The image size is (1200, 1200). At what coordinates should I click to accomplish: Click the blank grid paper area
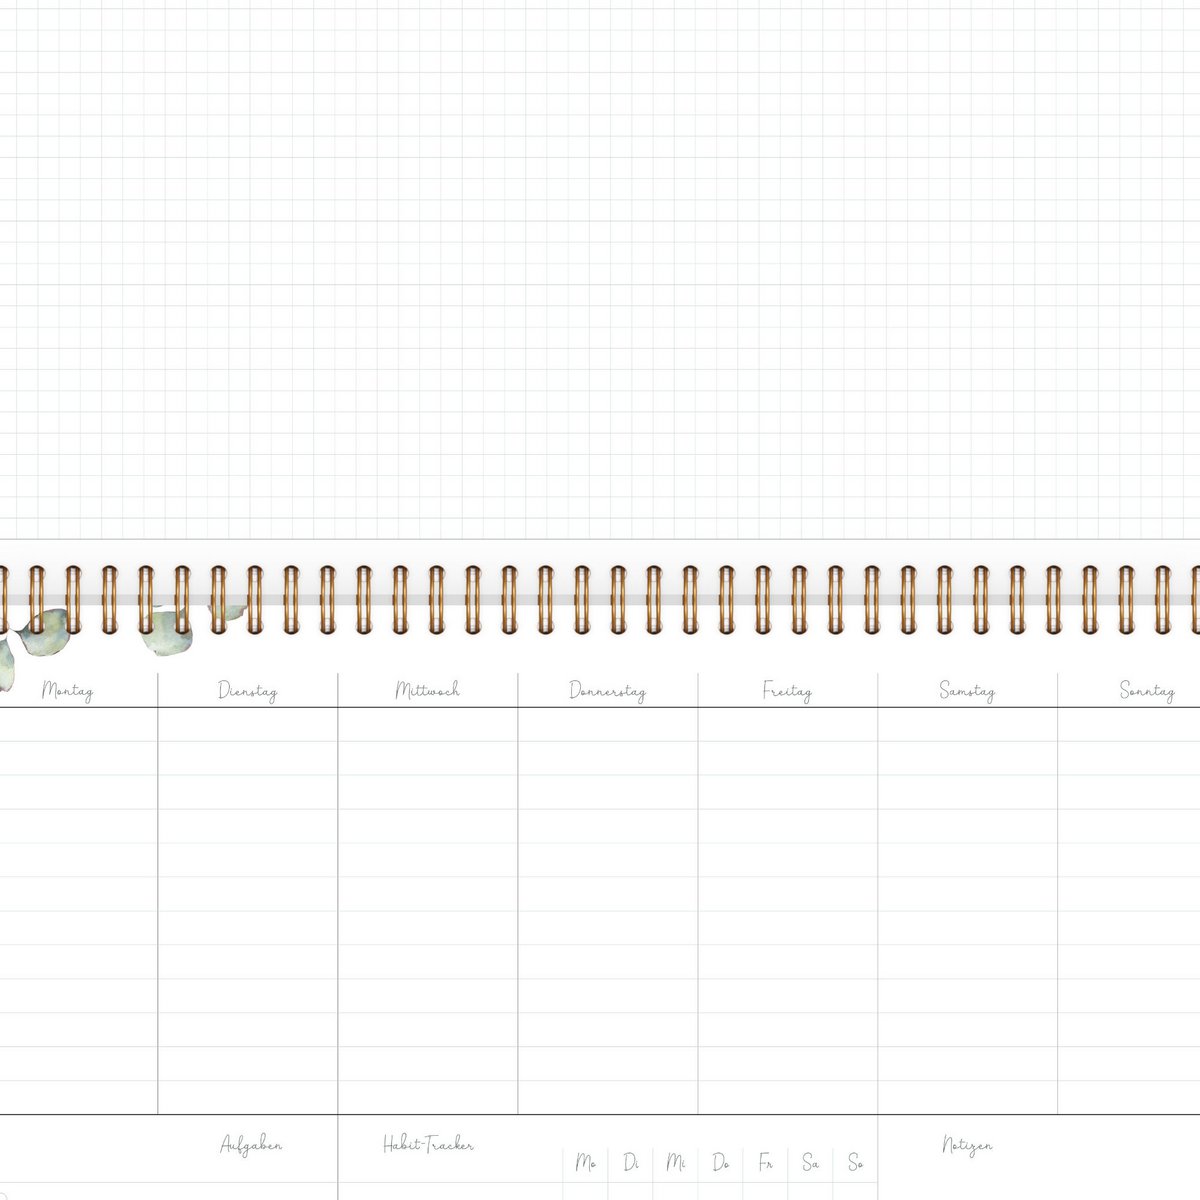click(x=600, y=270)
